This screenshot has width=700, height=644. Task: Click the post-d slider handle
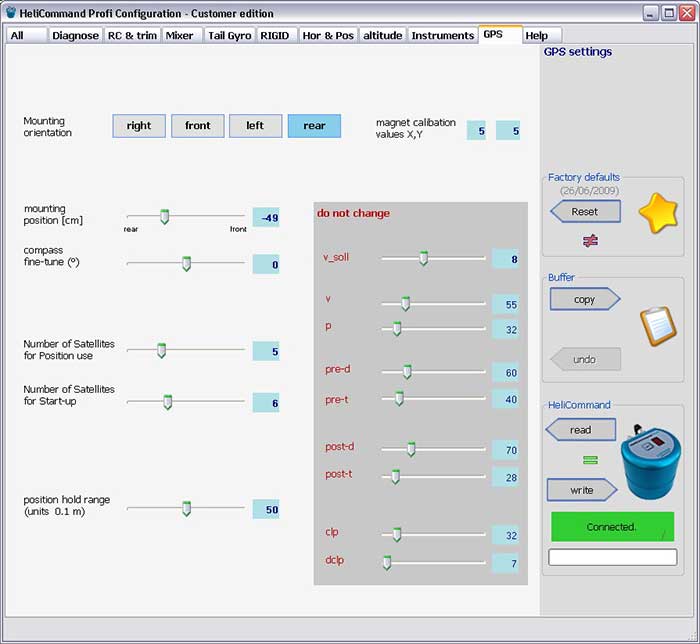[x=411, y=449]
